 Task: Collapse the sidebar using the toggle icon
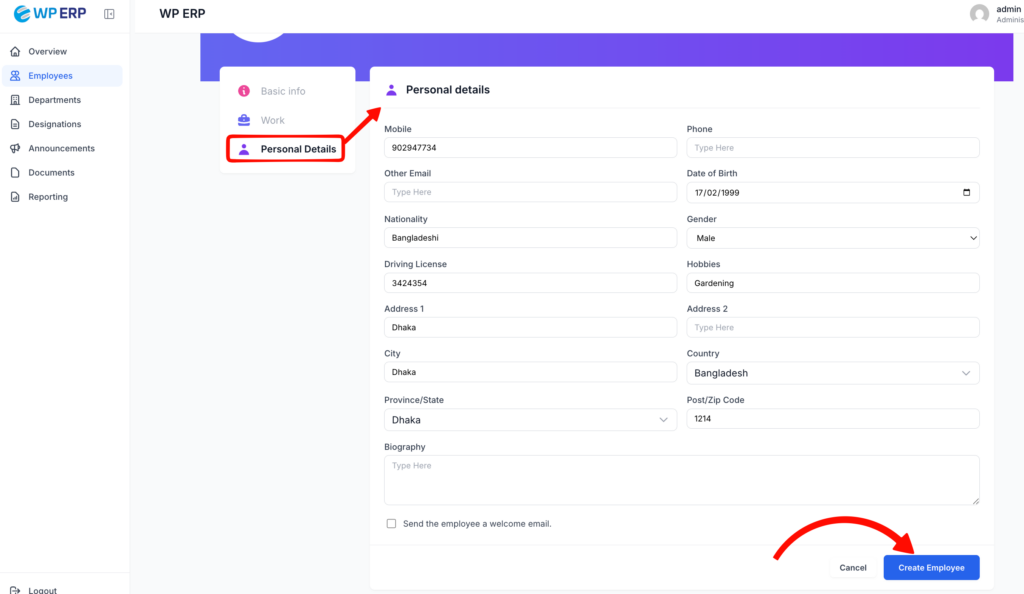pyautogui.click(x=109, y=14)
